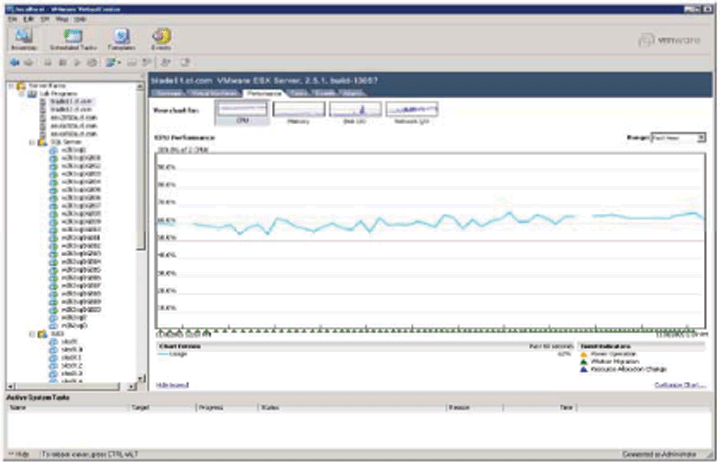720x463 pixels.
Task: Show the Memory performance chart
Action: (297, 109)
